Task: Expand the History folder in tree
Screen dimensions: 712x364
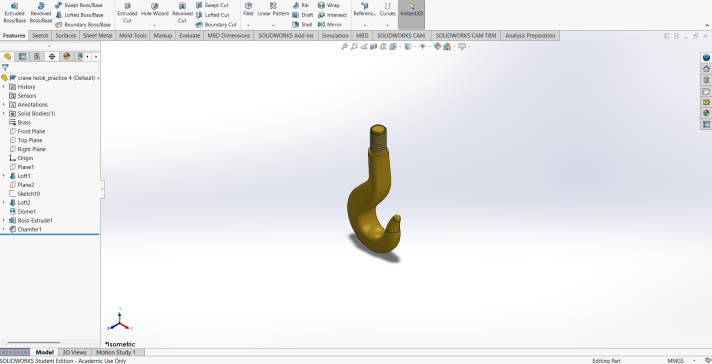Action: [x=4, y=87]
